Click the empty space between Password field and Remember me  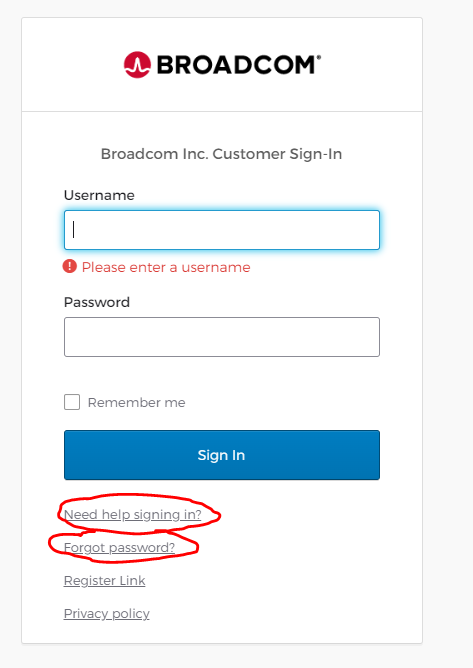pos(222,375)
